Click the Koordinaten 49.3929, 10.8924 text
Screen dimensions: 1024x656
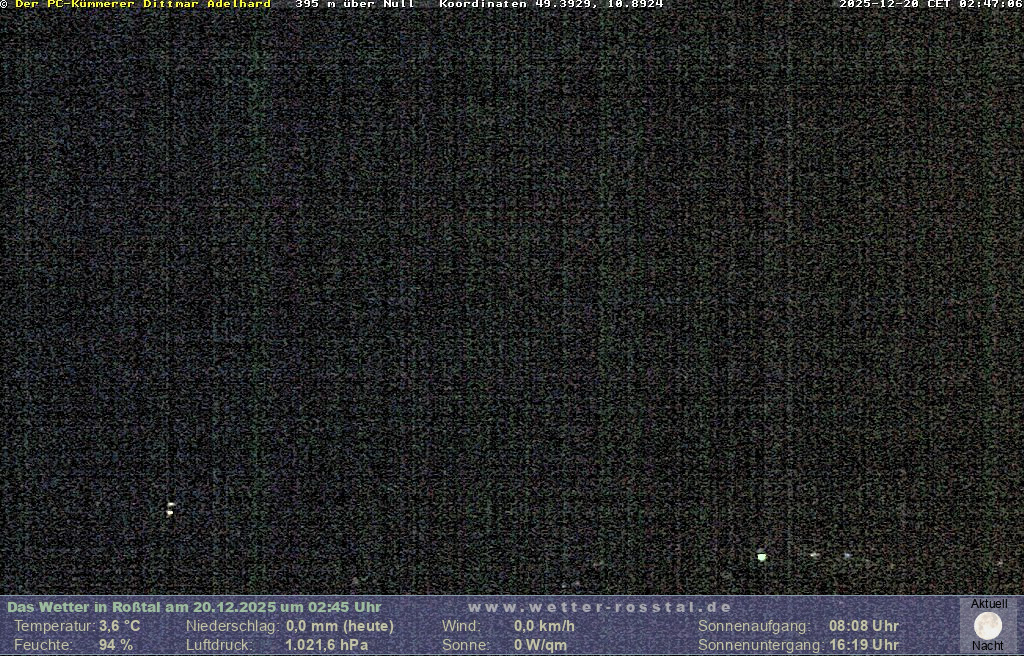551,5
